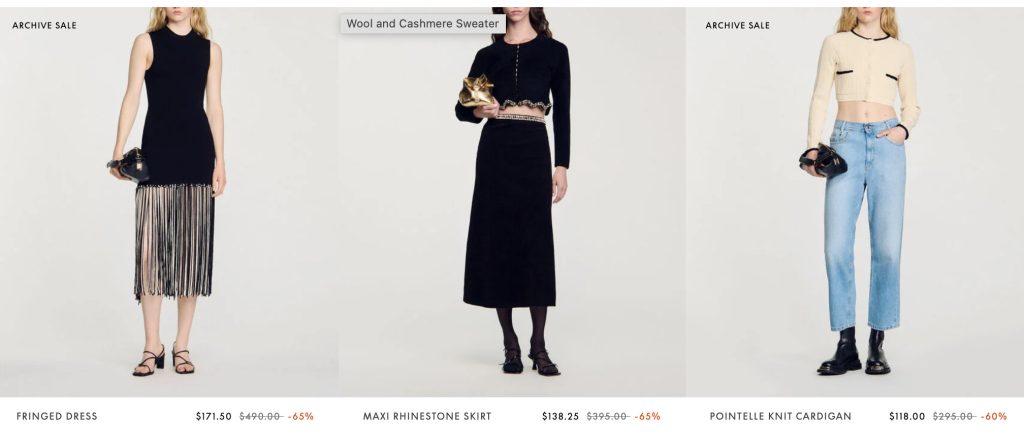Click the Wool and Cashmere Sweater tooltip
Screen dimensions: 1024x441
422,23
